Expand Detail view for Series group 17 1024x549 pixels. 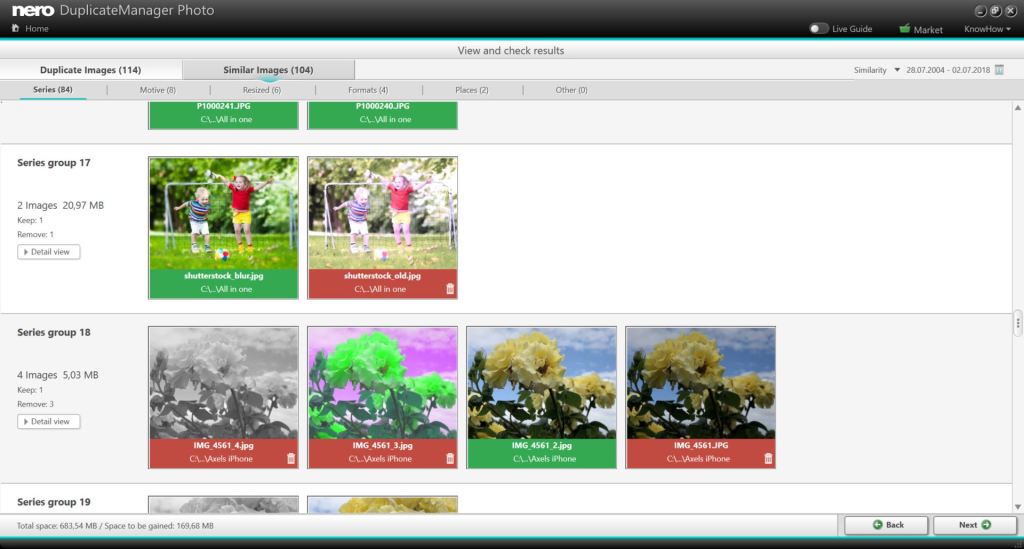coord(49,252)
